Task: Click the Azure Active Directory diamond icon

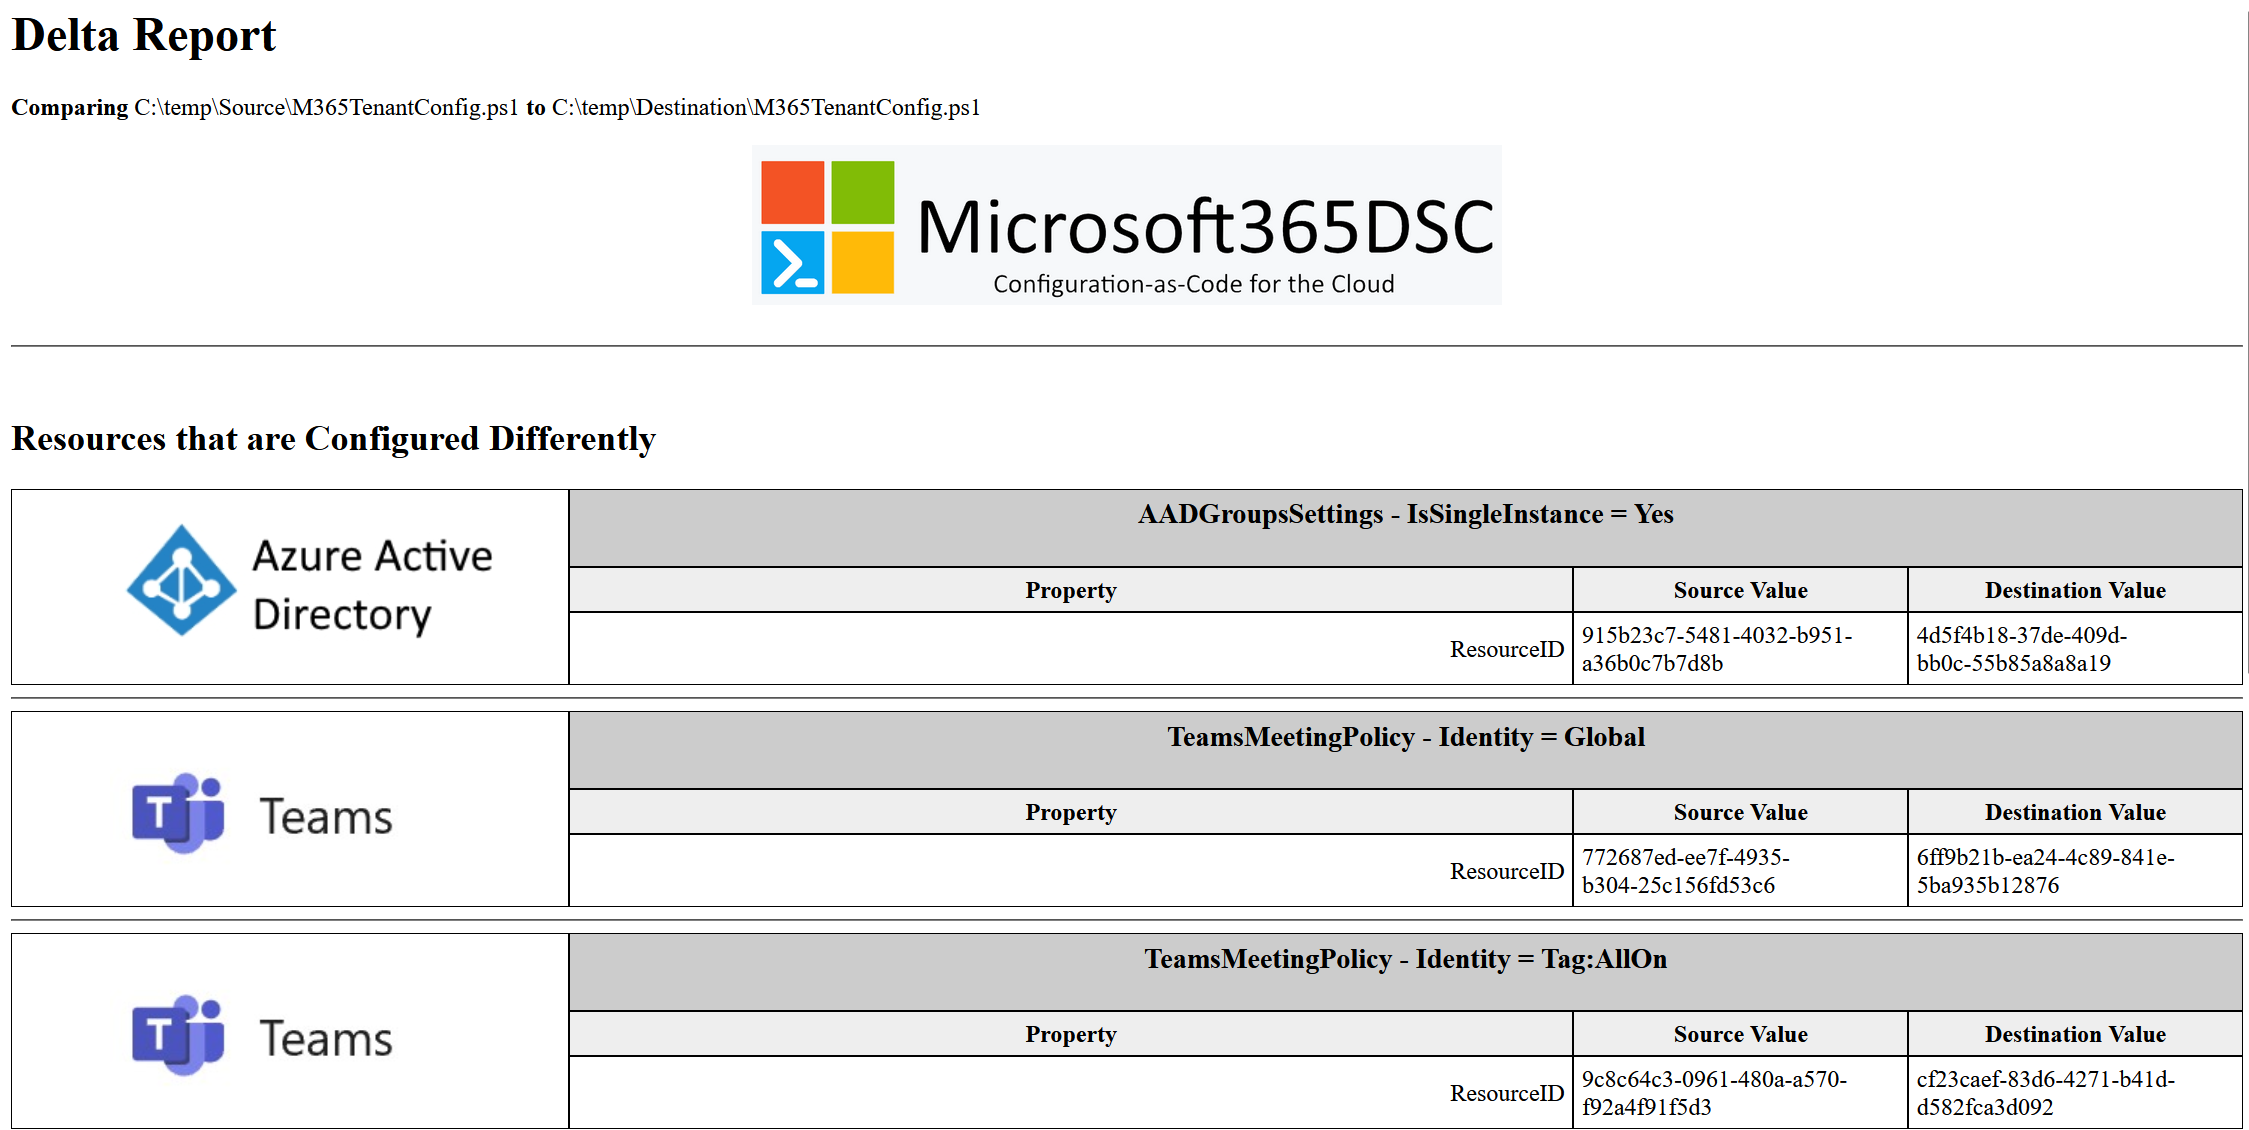Action: [x=181, y=580]
